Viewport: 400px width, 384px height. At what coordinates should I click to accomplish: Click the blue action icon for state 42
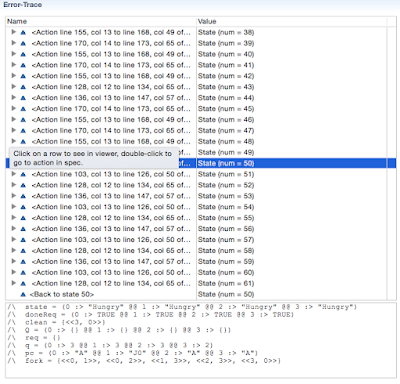tap(23, 76)
